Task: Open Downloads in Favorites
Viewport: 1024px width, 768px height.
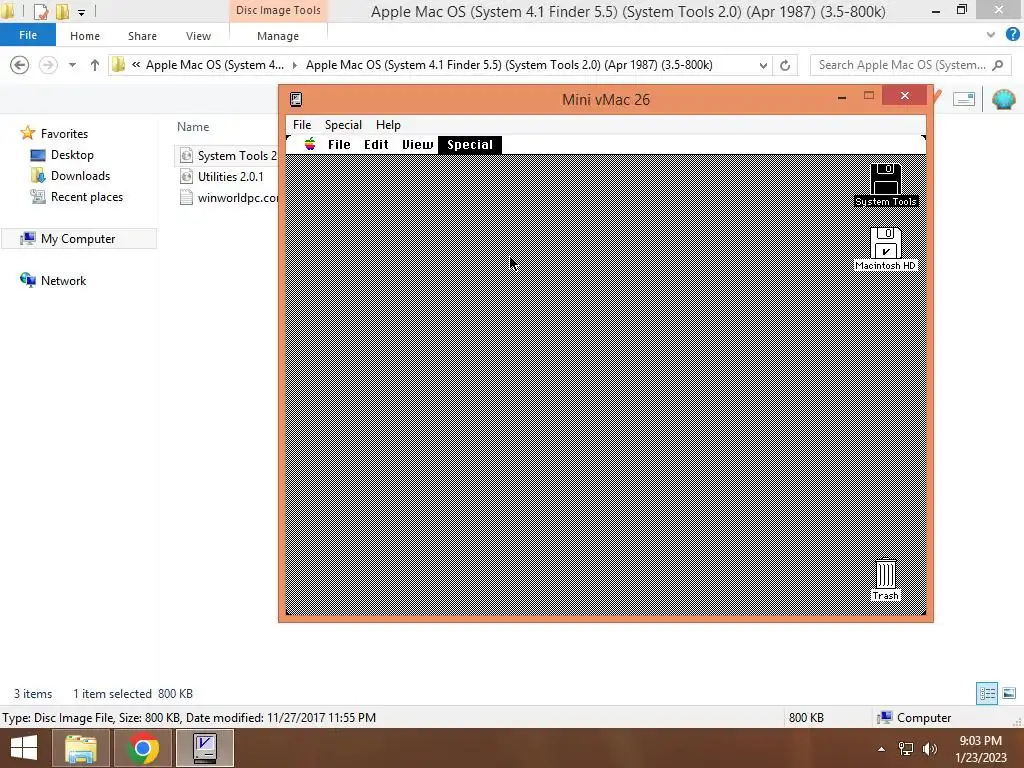Action: [x=80, y=176]
